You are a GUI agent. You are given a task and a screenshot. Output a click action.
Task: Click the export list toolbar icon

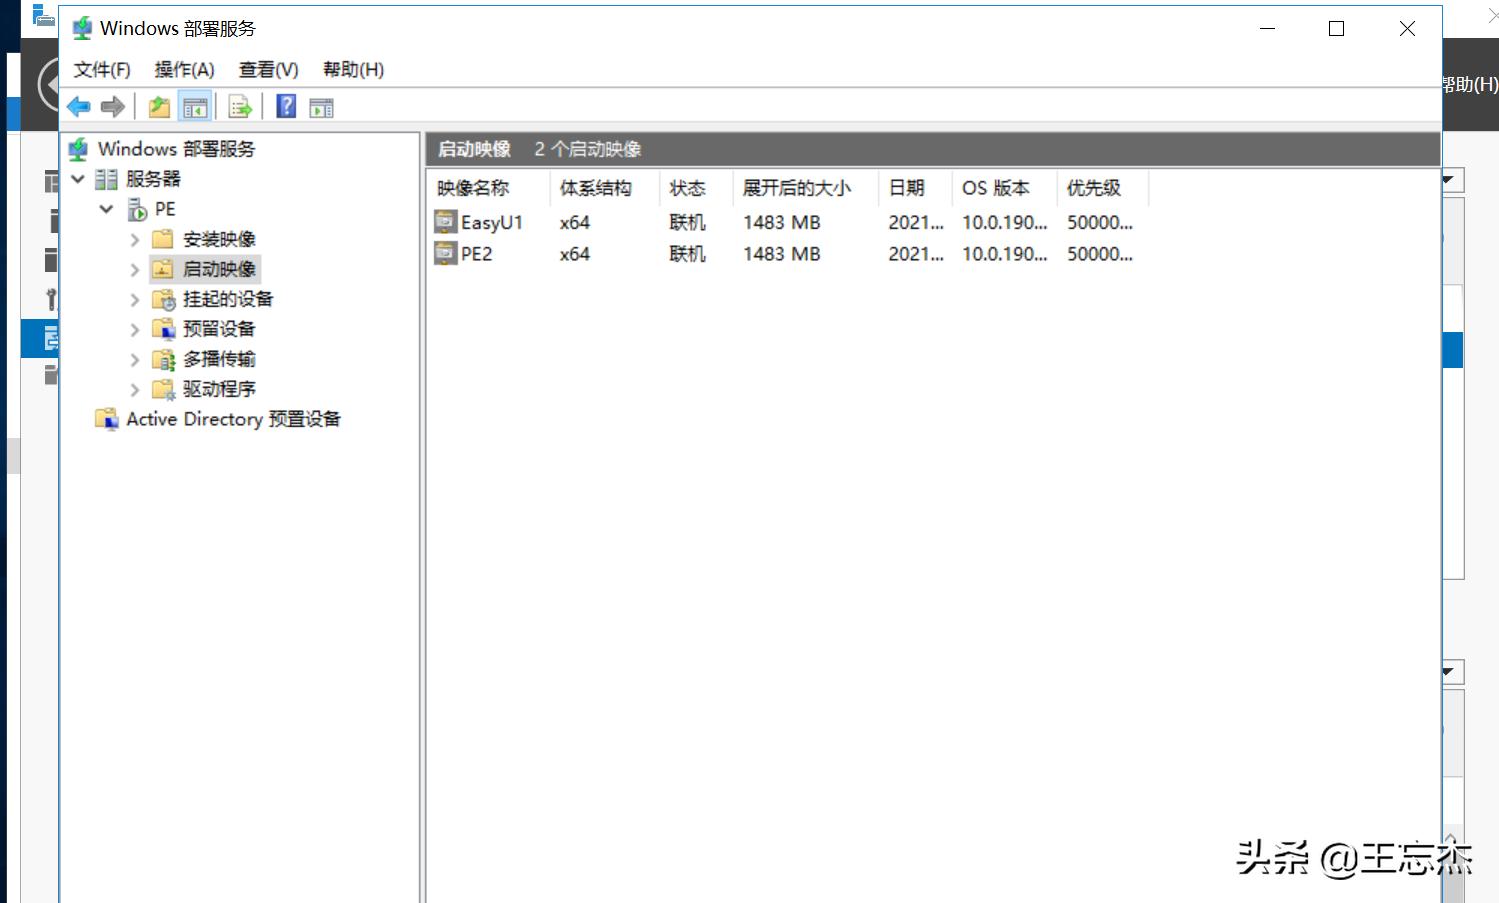240,107
